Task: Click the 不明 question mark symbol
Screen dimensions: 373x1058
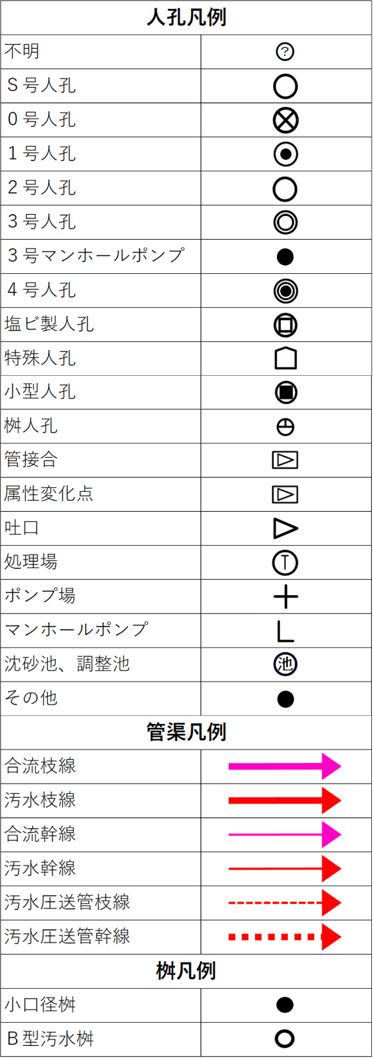Action: pos(286,51)
